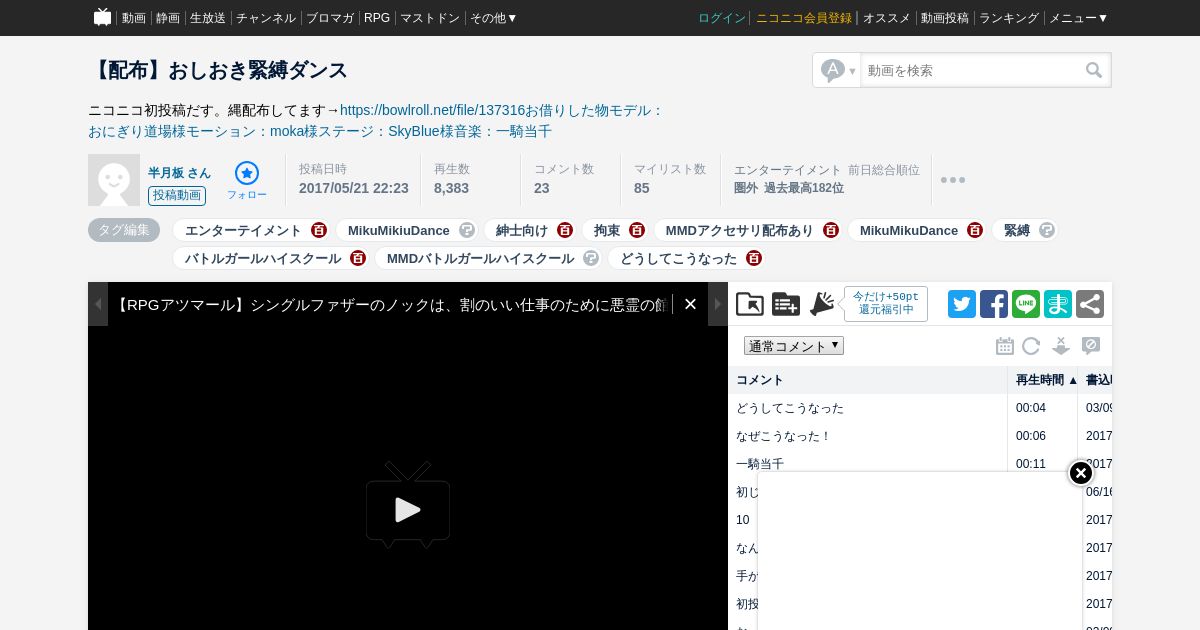Open the ランキング link

[1010, 18]
